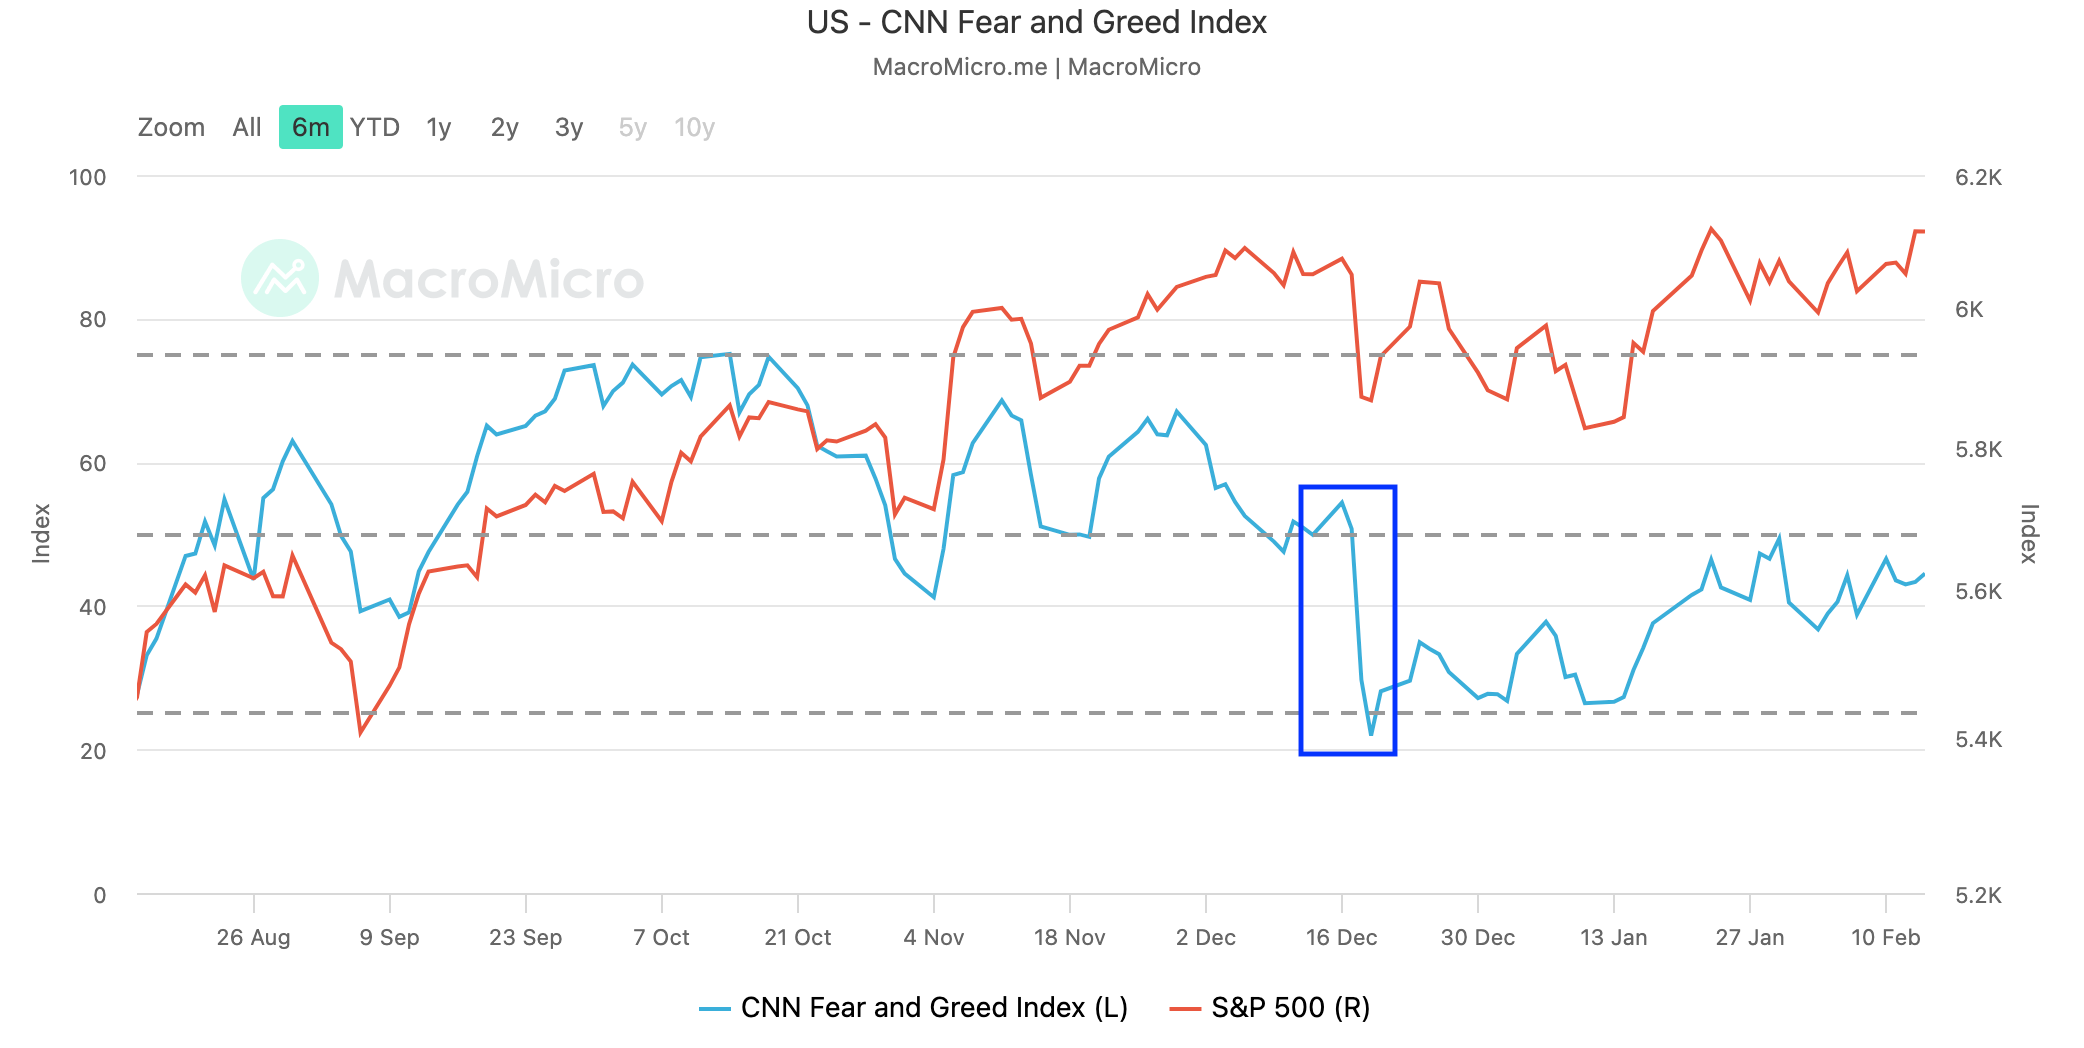This screenshot has height=1048, width=2084.
Task: Pick the 3y zoom range
Action: click(x=569, y=128)
